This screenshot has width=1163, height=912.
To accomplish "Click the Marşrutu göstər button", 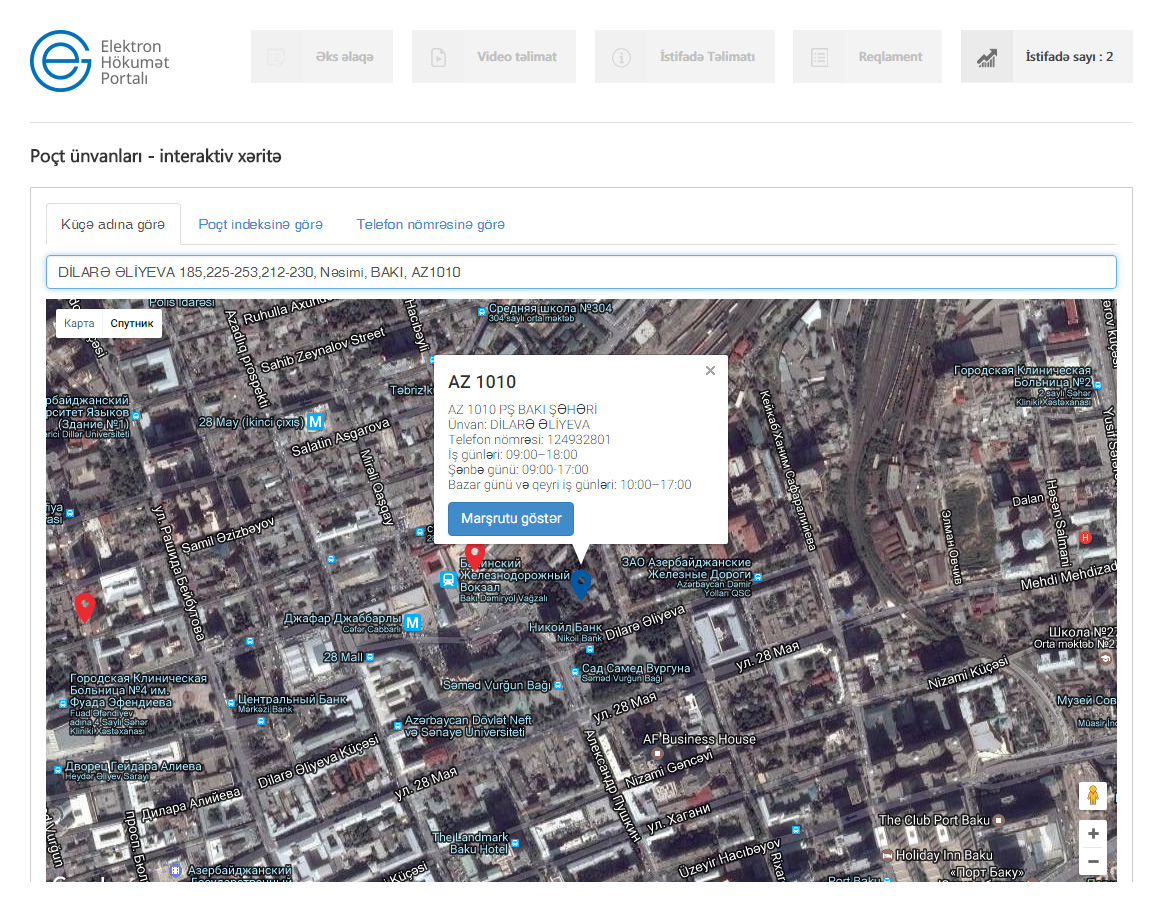I will (511, 518).
